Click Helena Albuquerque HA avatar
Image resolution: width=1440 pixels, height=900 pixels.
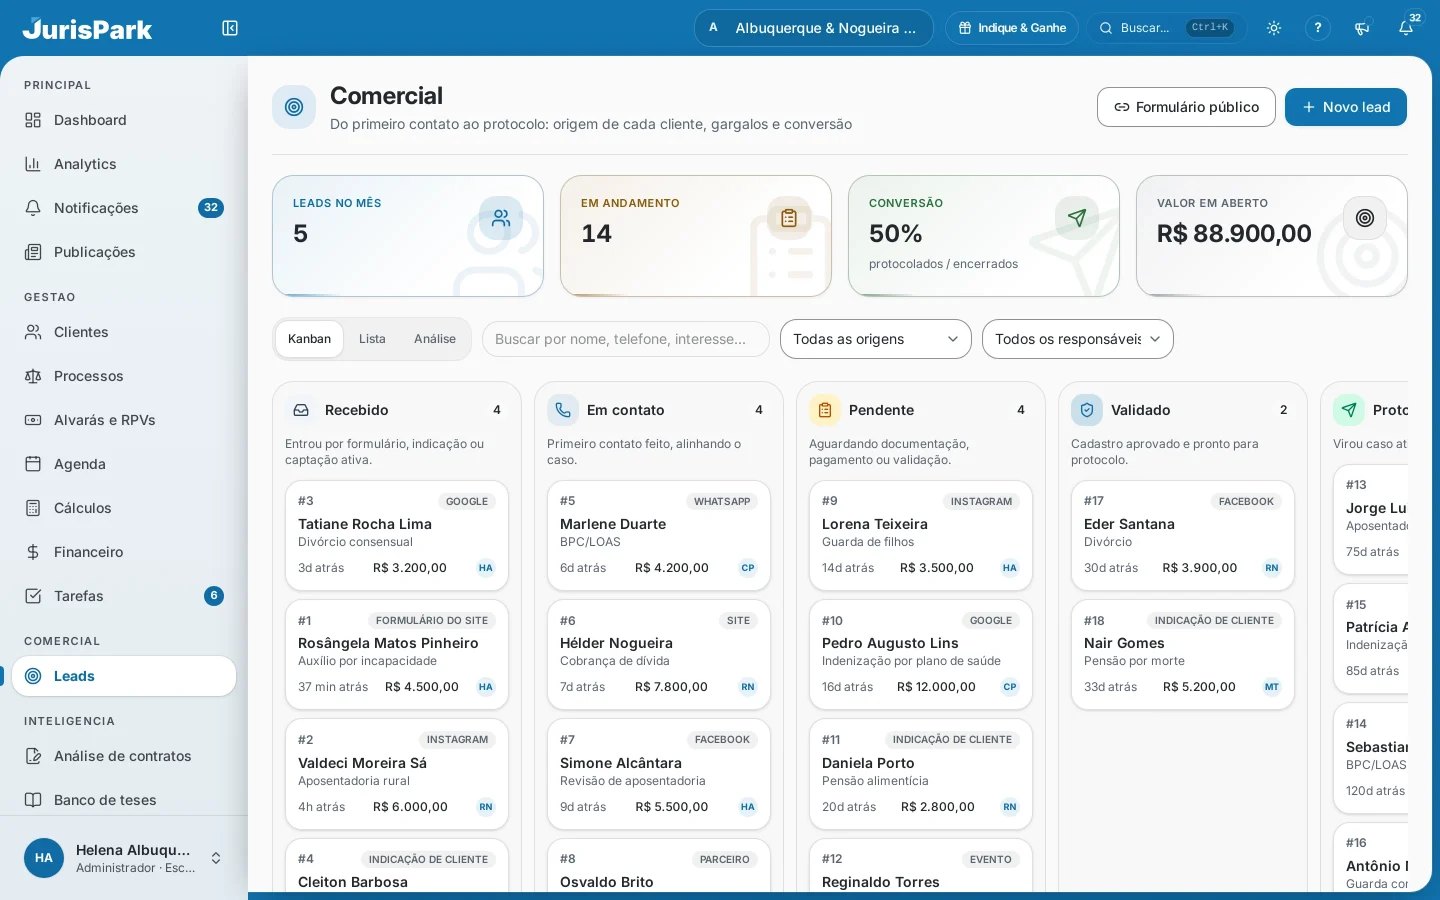pos(44,858)
